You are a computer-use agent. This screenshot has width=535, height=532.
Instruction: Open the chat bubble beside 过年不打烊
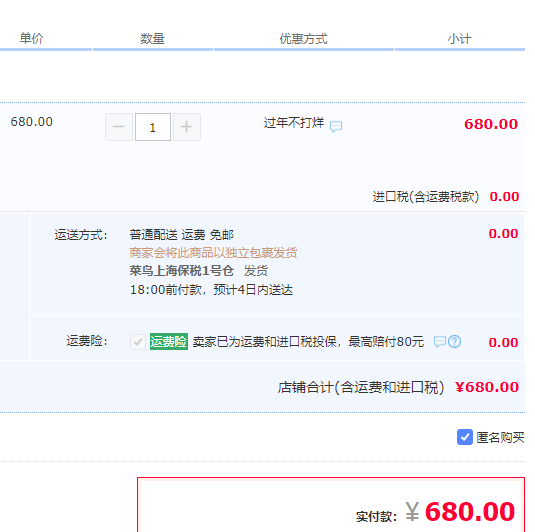pyautogui.click(x=336, y=126)
